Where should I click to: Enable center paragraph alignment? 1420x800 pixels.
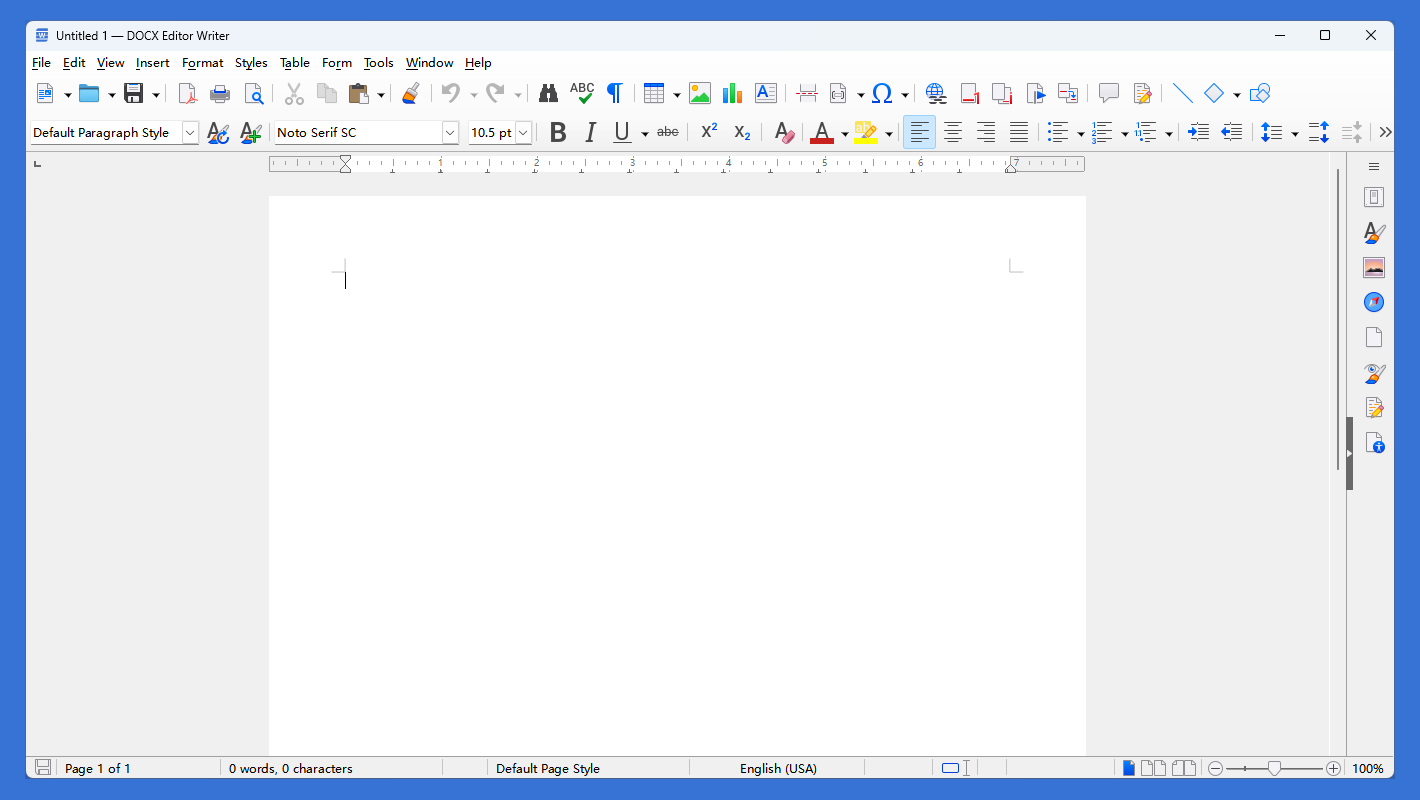click(x=953, y=132)
